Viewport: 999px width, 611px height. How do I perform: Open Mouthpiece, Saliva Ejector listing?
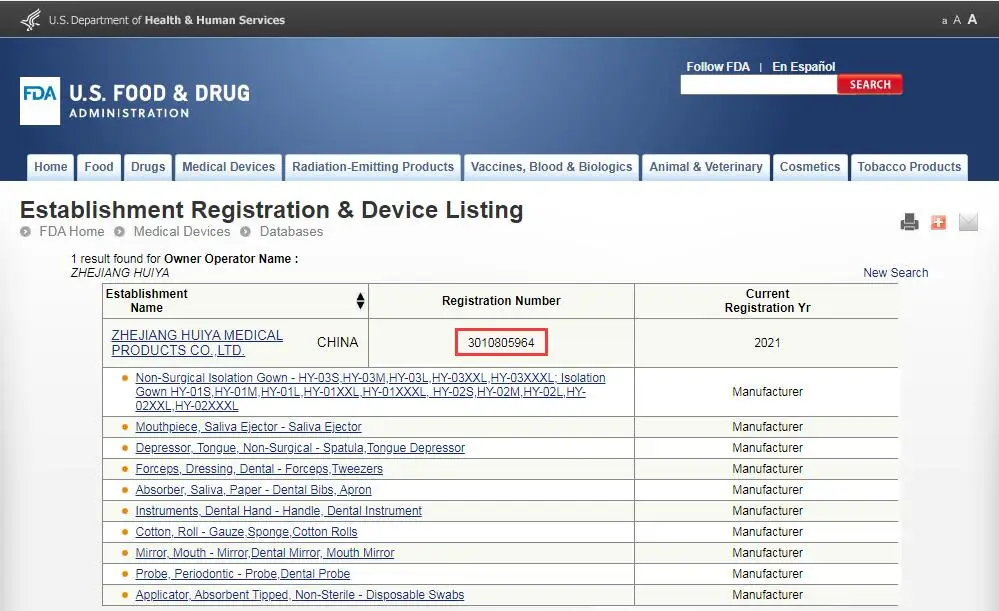click(x=248, y=427)
